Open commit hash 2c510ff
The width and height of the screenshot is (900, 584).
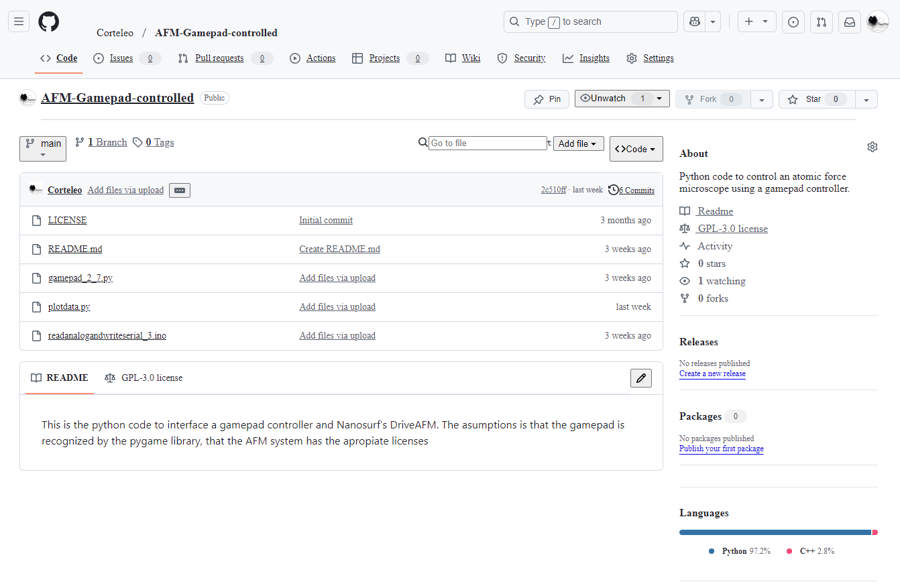coord(553,189)
